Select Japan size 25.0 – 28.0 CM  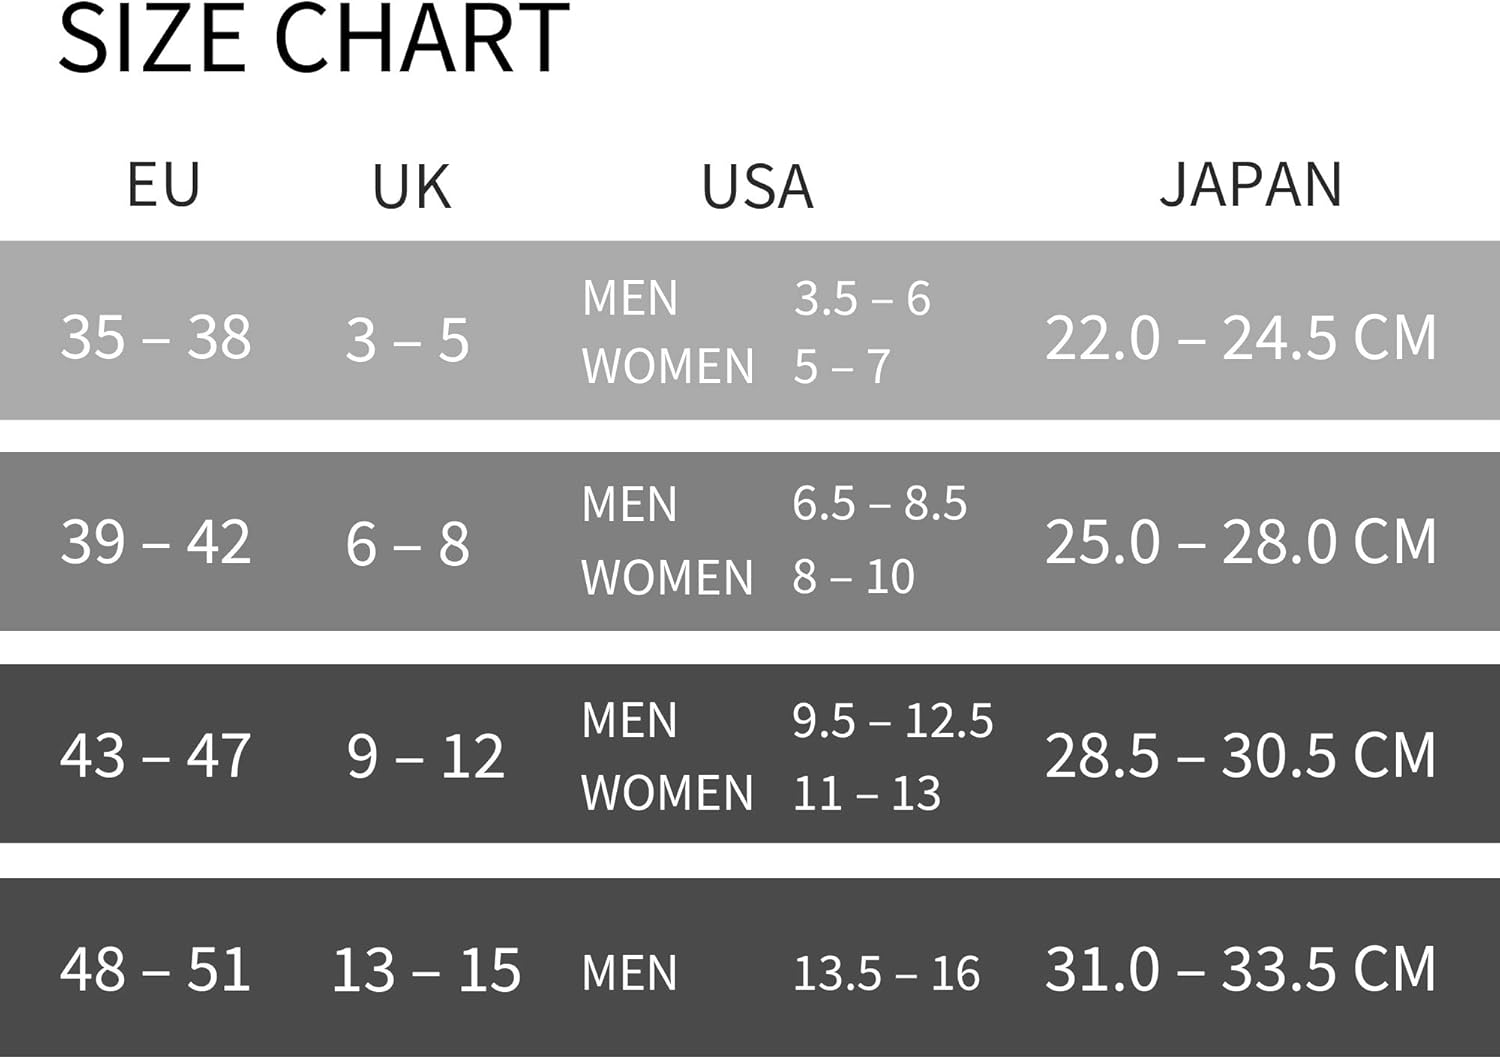(1240, 543)
